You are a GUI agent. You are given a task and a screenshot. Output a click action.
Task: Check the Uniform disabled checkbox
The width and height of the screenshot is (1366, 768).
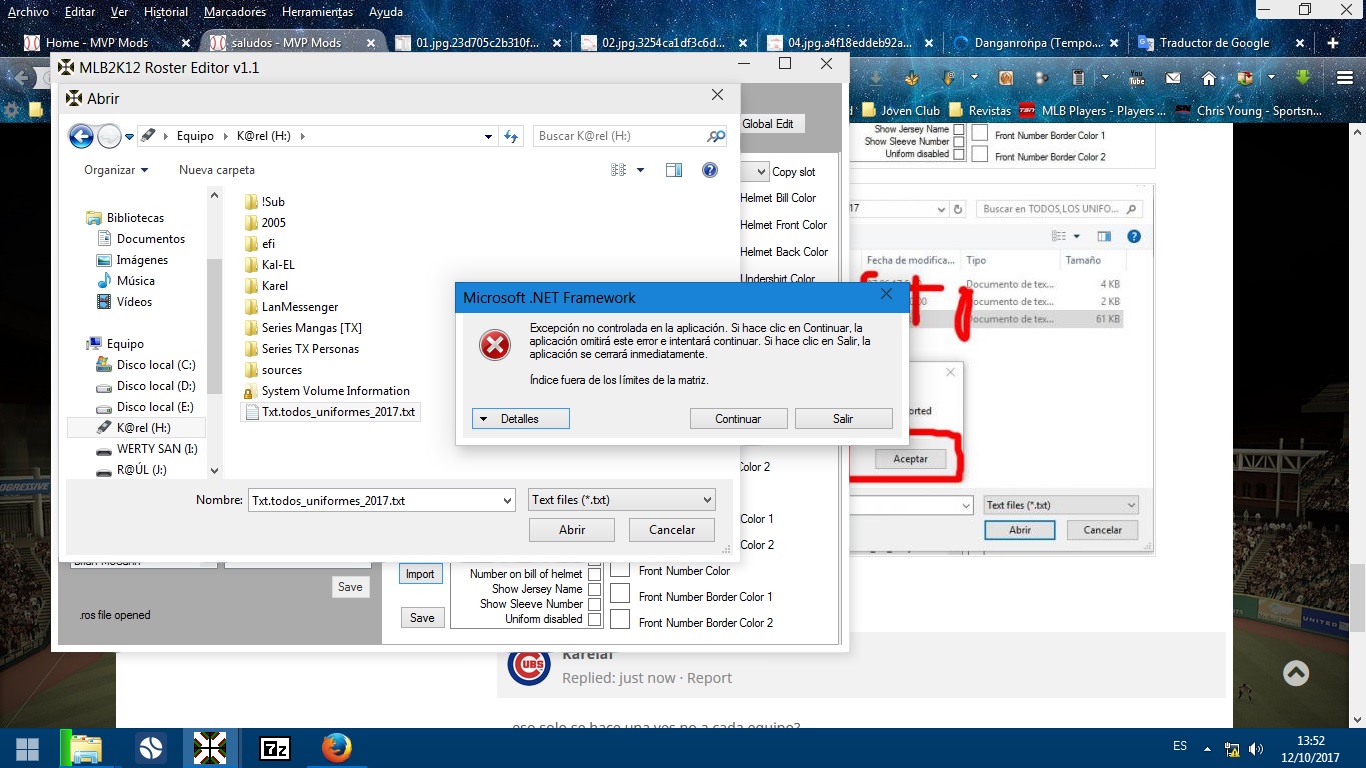(594, 619)
